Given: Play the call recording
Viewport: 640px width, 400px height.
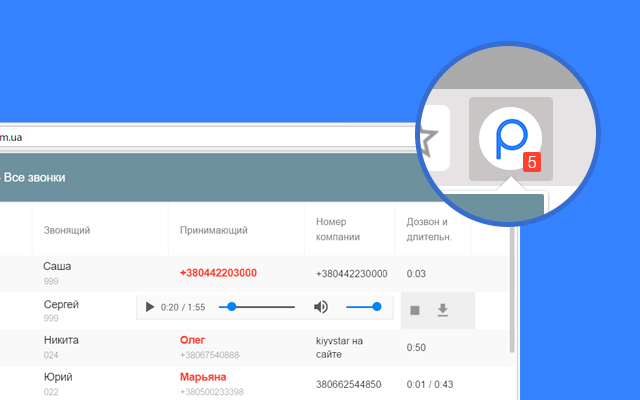Looking at the screenshot, I should (150, 307).
